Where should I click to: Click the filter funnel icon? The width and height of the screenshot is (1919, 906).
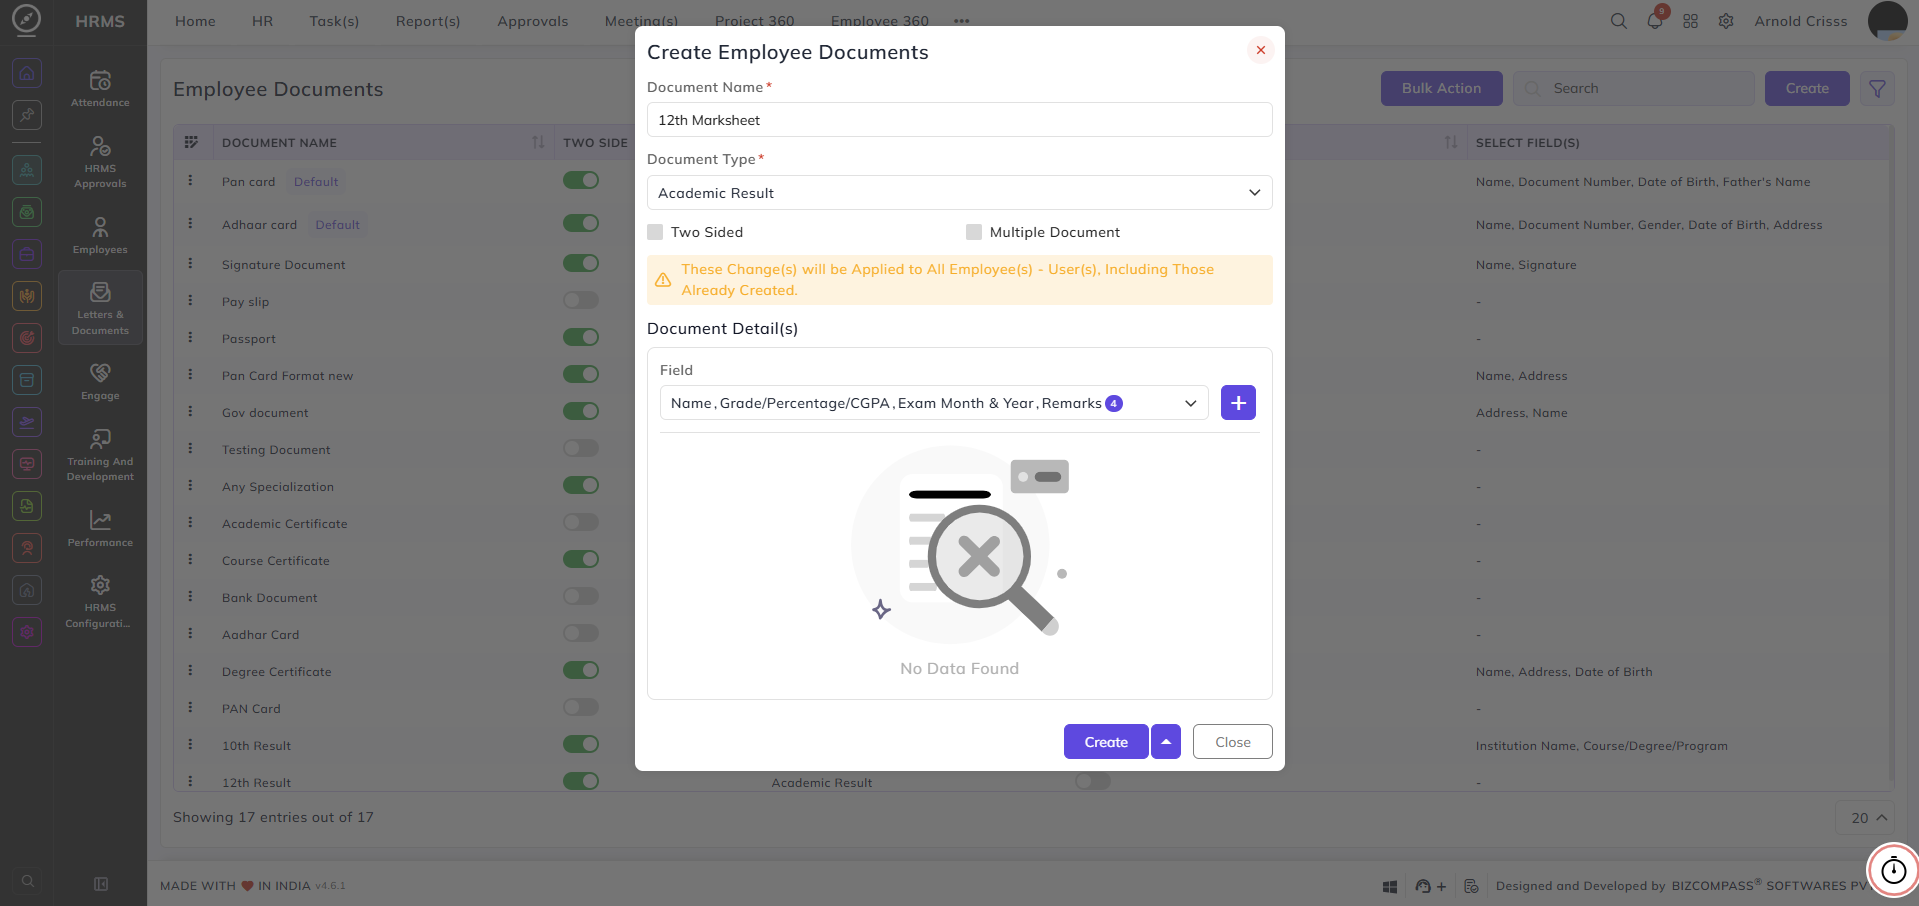(1877, 89)
